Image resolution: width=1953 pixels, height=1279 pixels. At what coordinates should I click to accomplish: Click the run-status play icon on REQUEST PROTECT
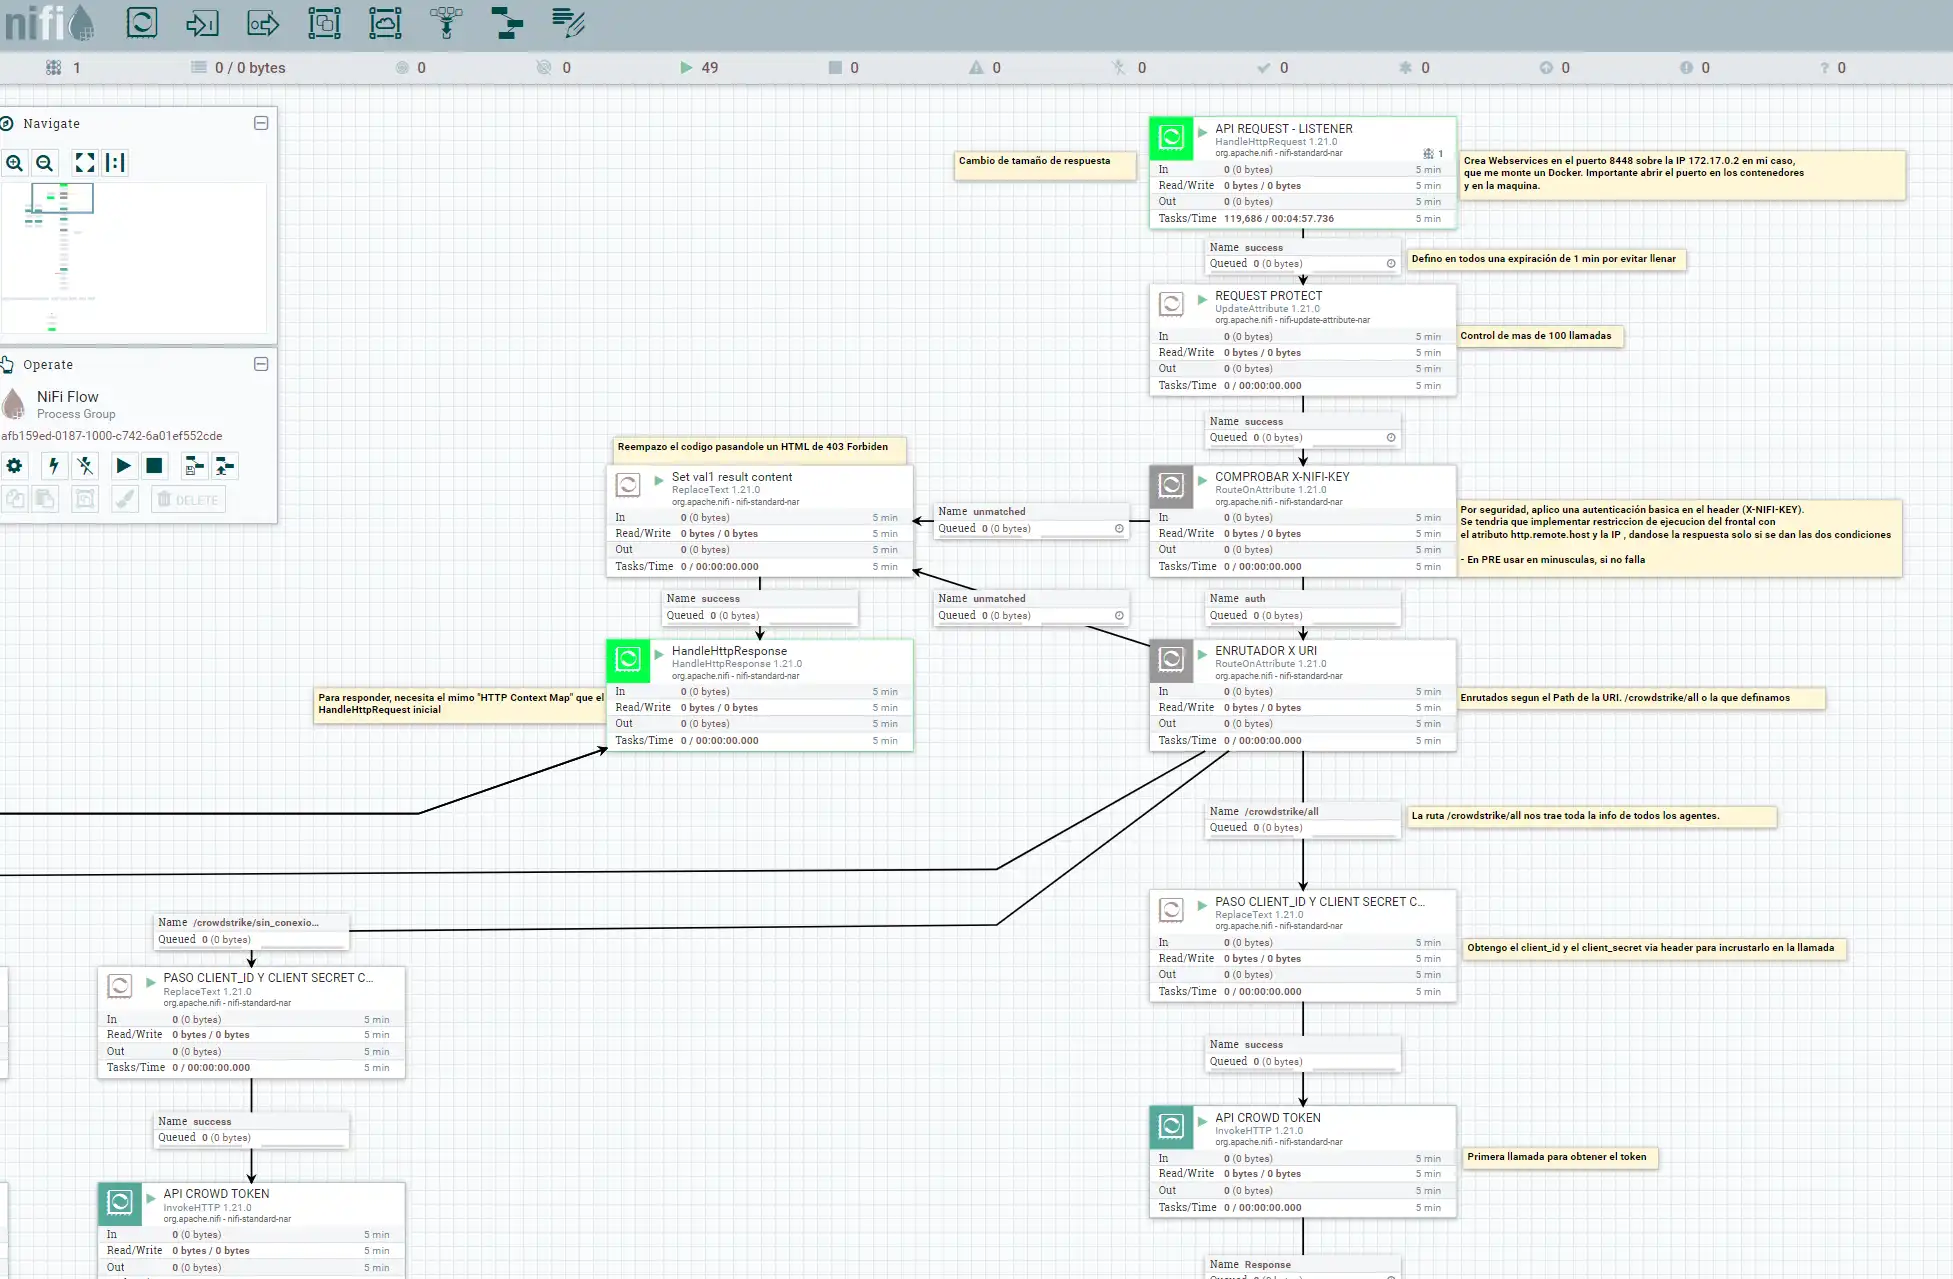[x=1203, y=299]
